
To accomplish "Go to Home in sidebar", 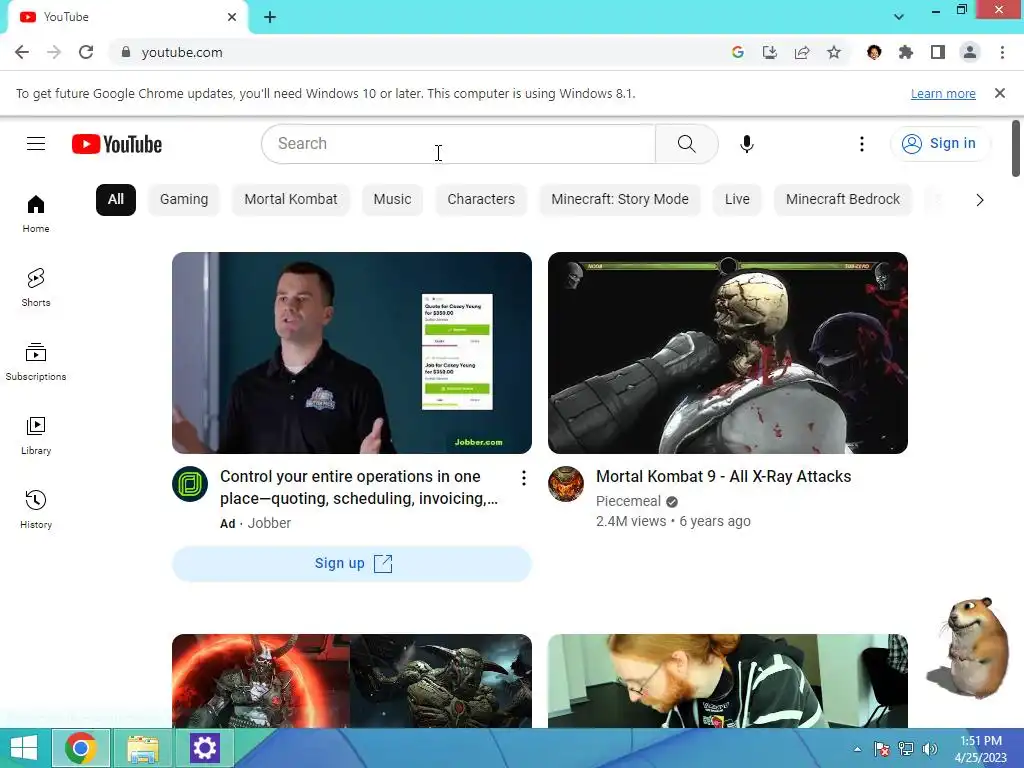I will [x=36, y=214].
